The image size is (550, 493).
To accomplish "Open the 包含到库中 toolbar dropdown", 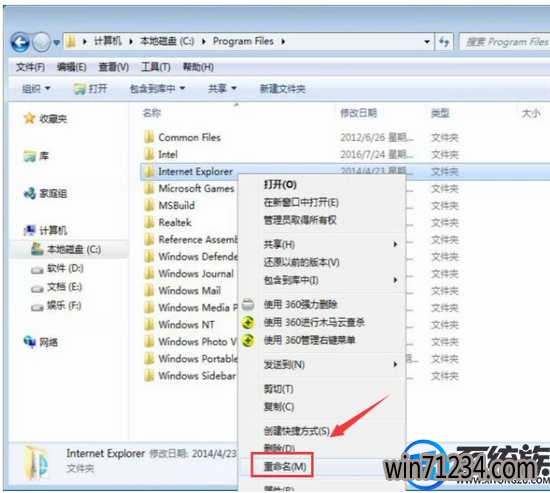I will pyautogui.click(x=157, y=89).
